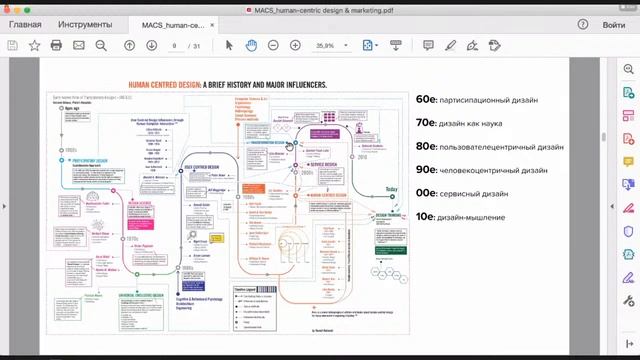Screen dimensions: 640x360
Task: Go to the previous page arrow
Action: pos(129,45)
